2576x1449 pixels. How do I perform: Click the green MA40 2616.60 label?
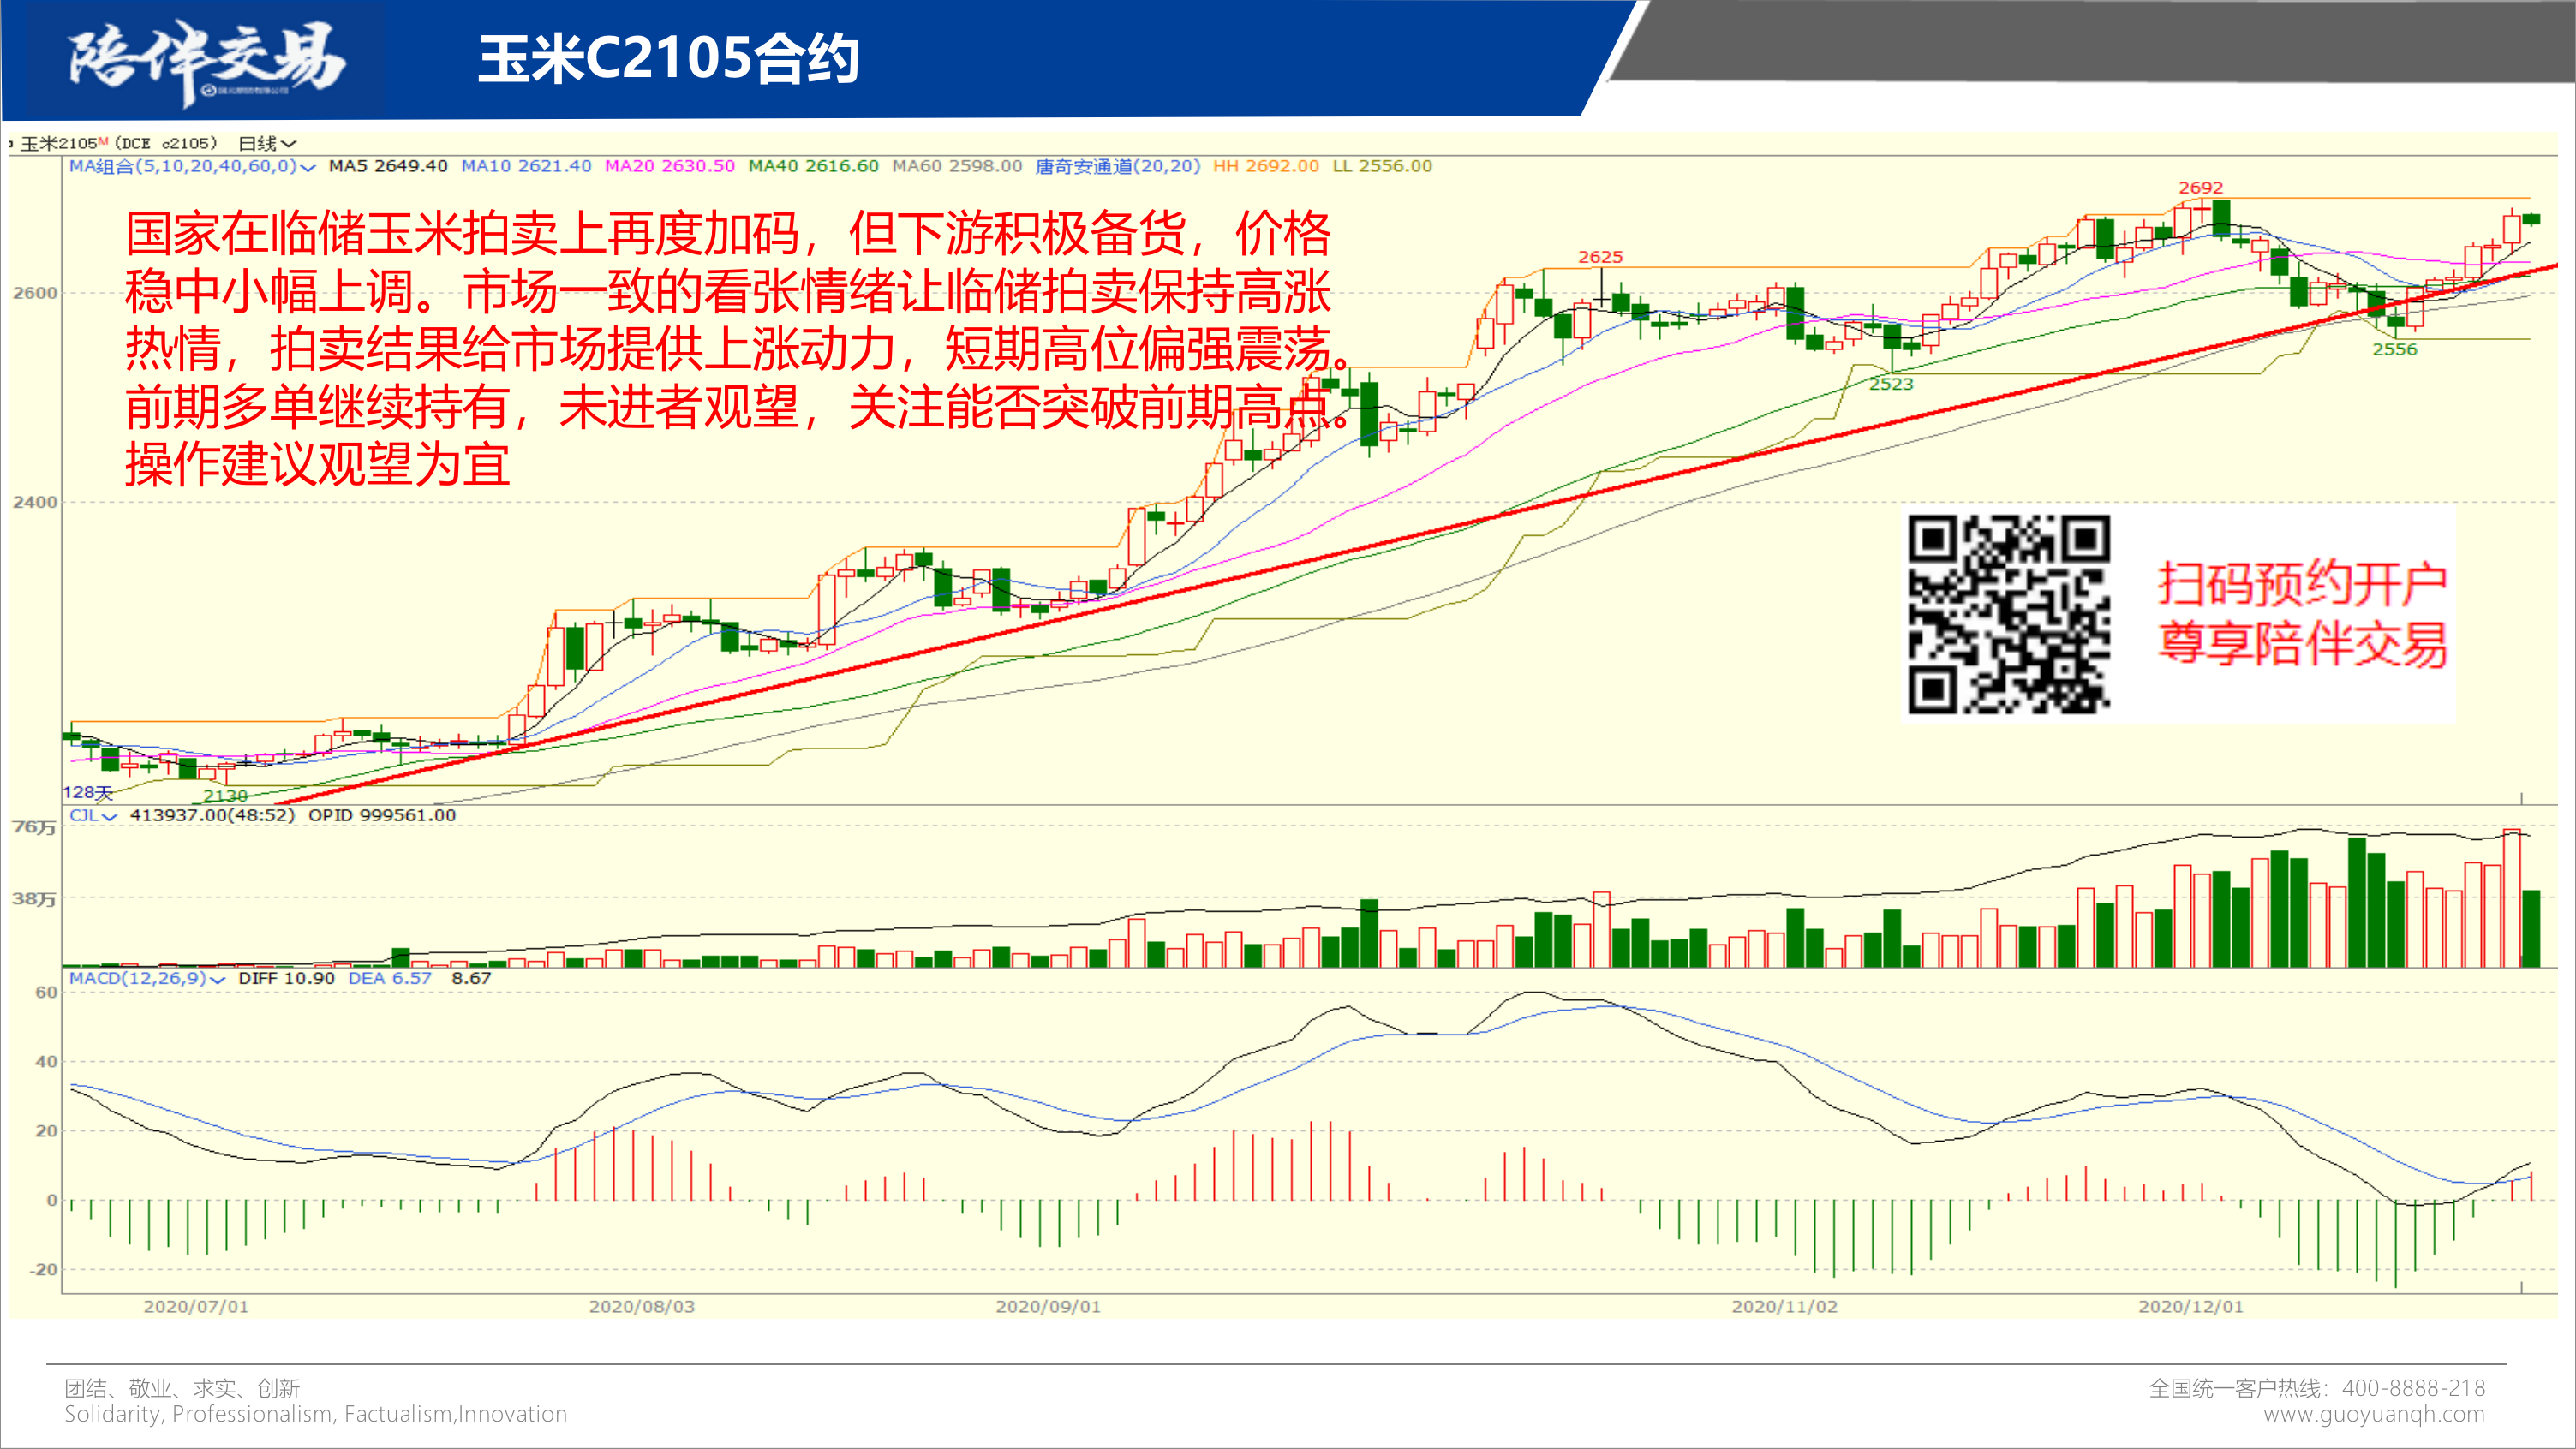coord(813,166)
